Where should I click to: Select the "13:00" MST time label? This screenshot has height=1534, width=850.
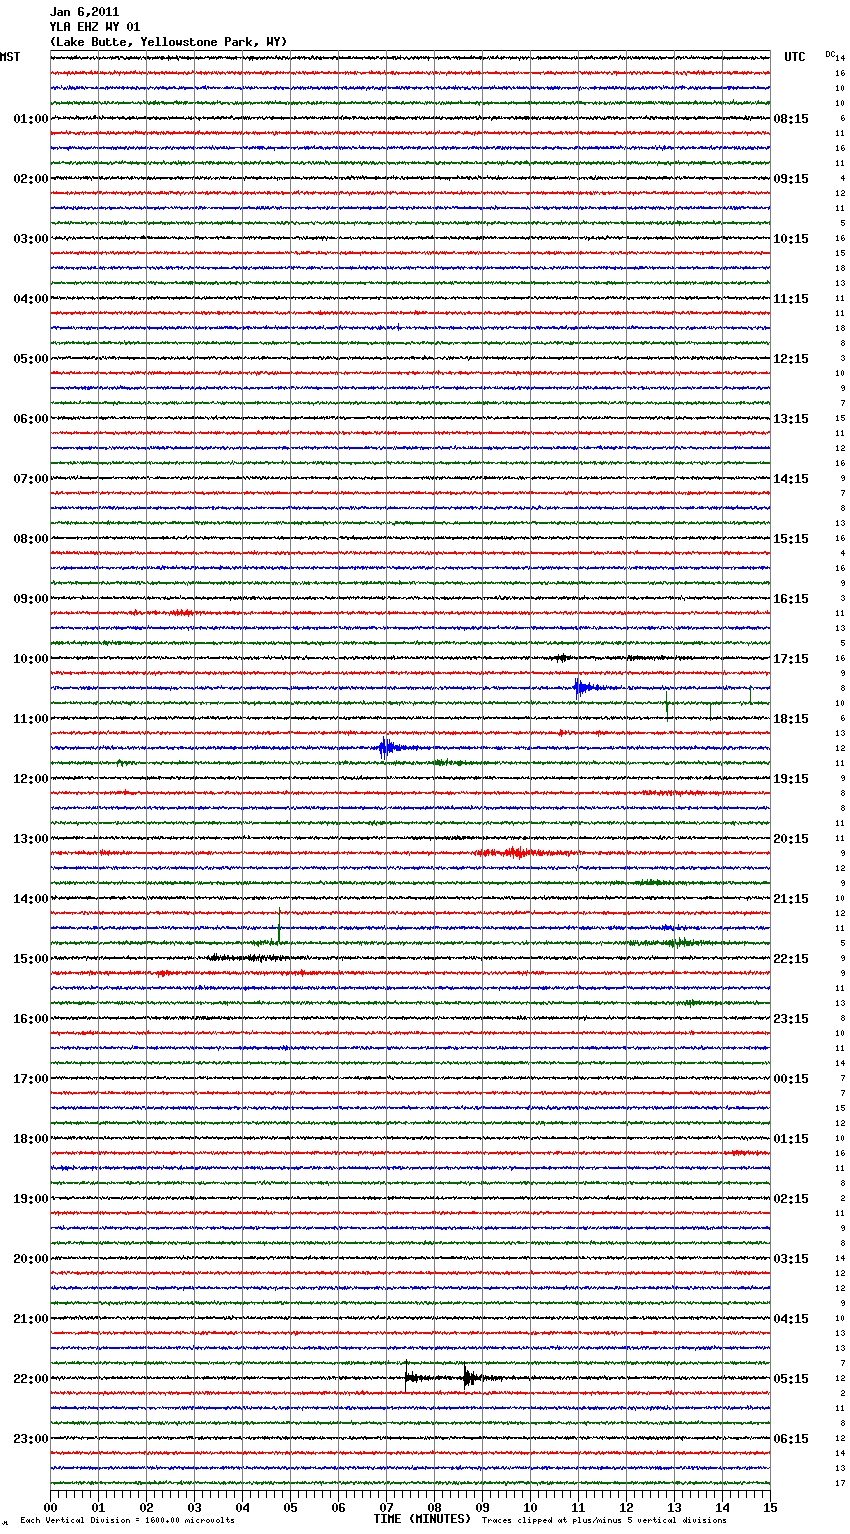31,839
